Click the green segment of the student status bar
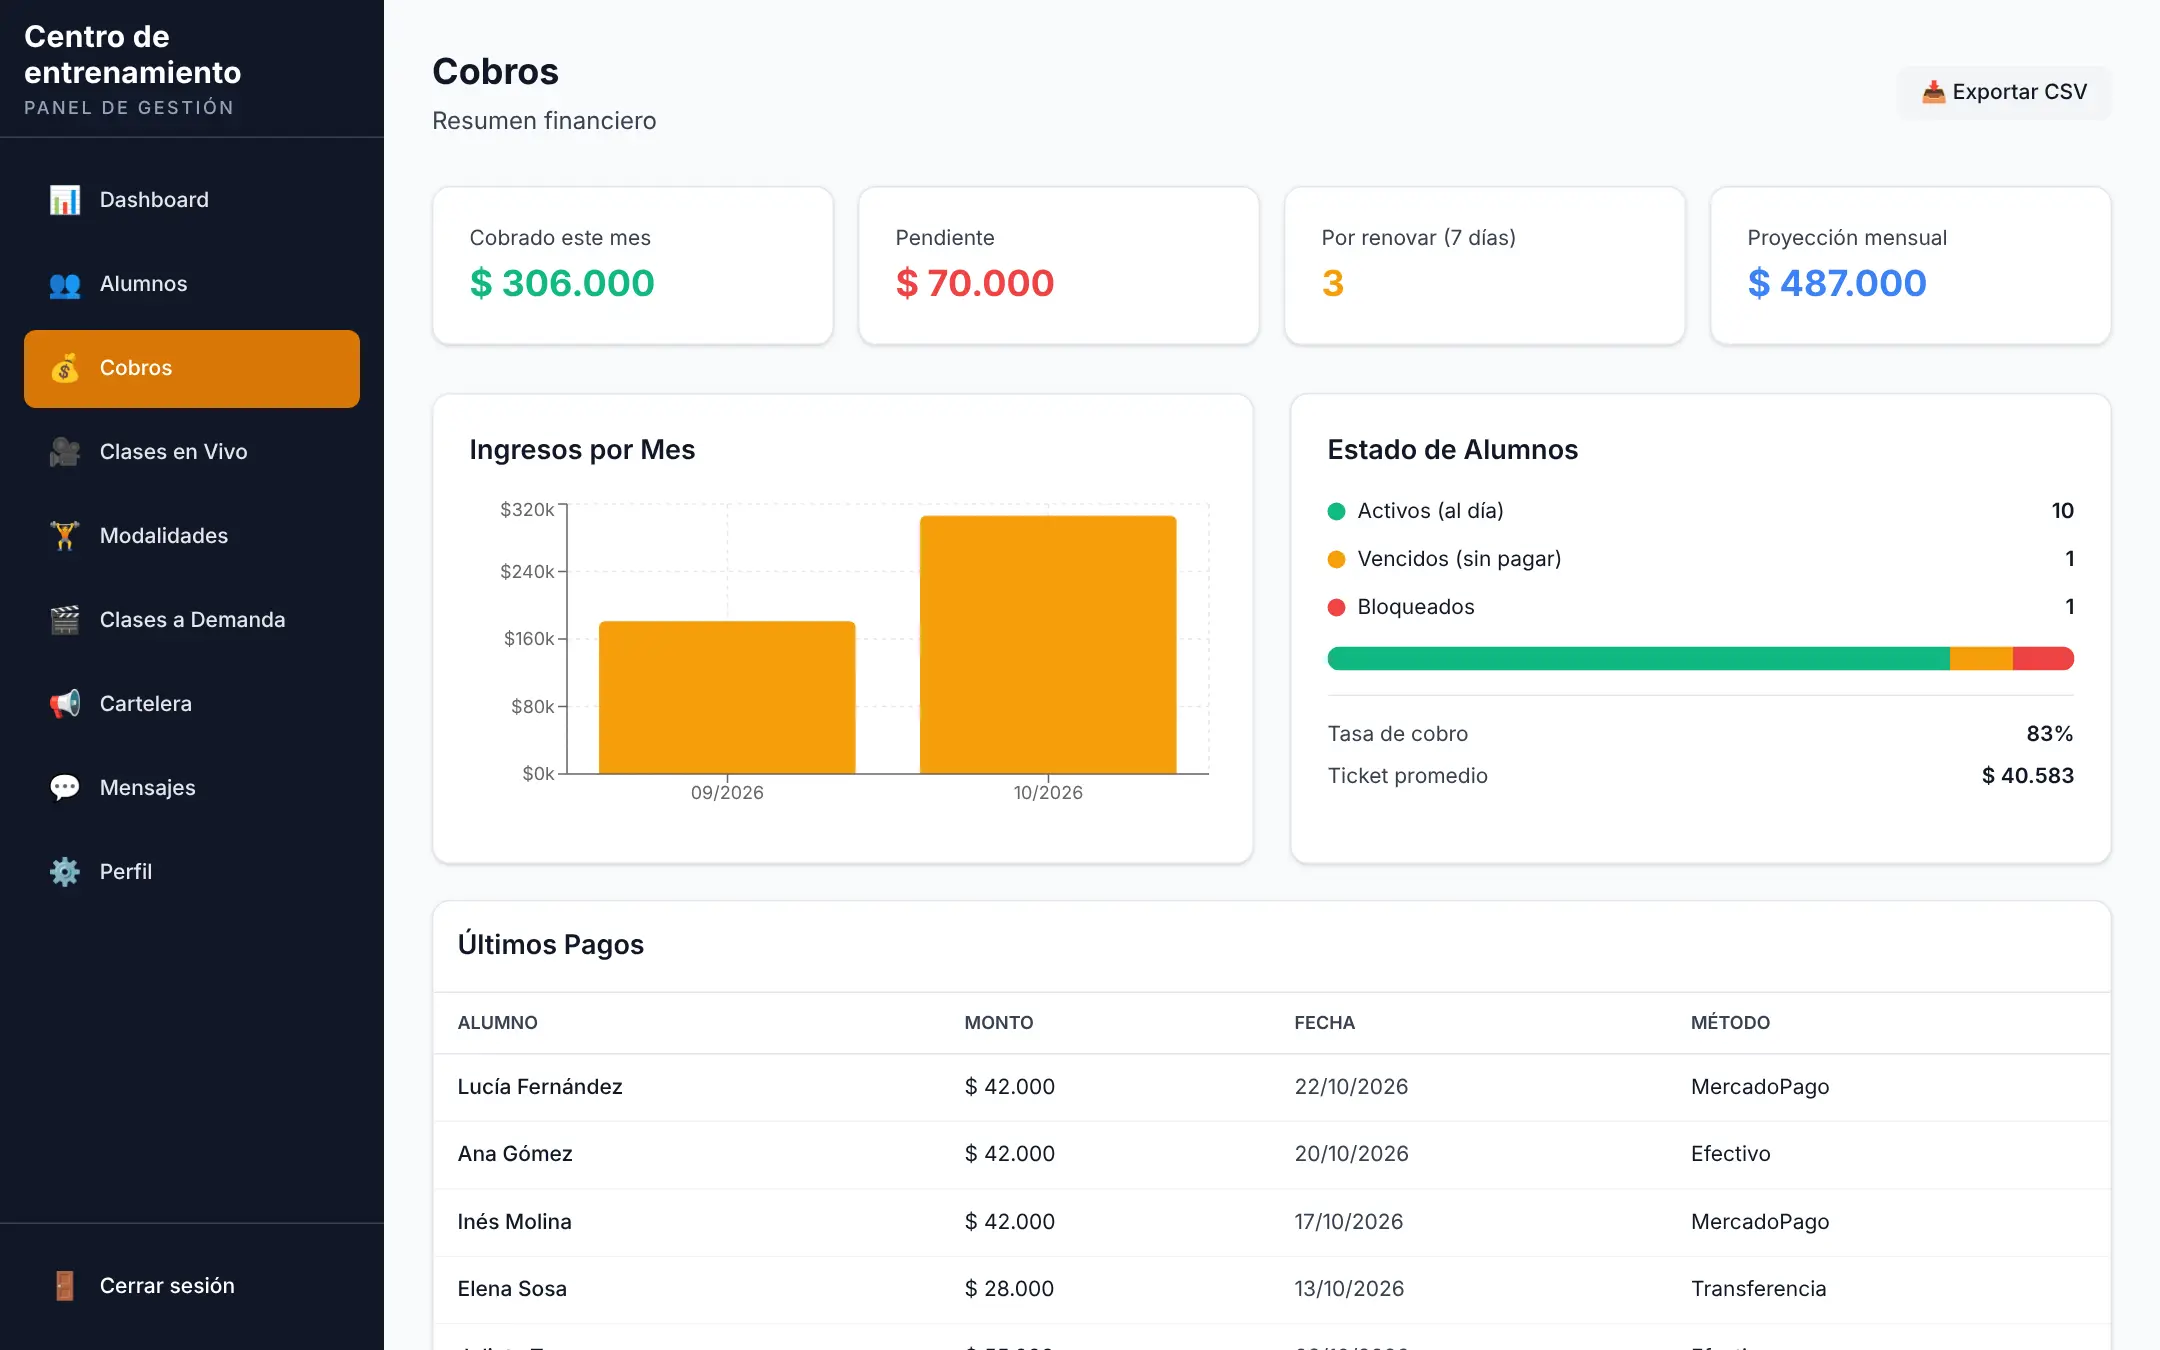The image size is (2160, 1350). 1638,658
